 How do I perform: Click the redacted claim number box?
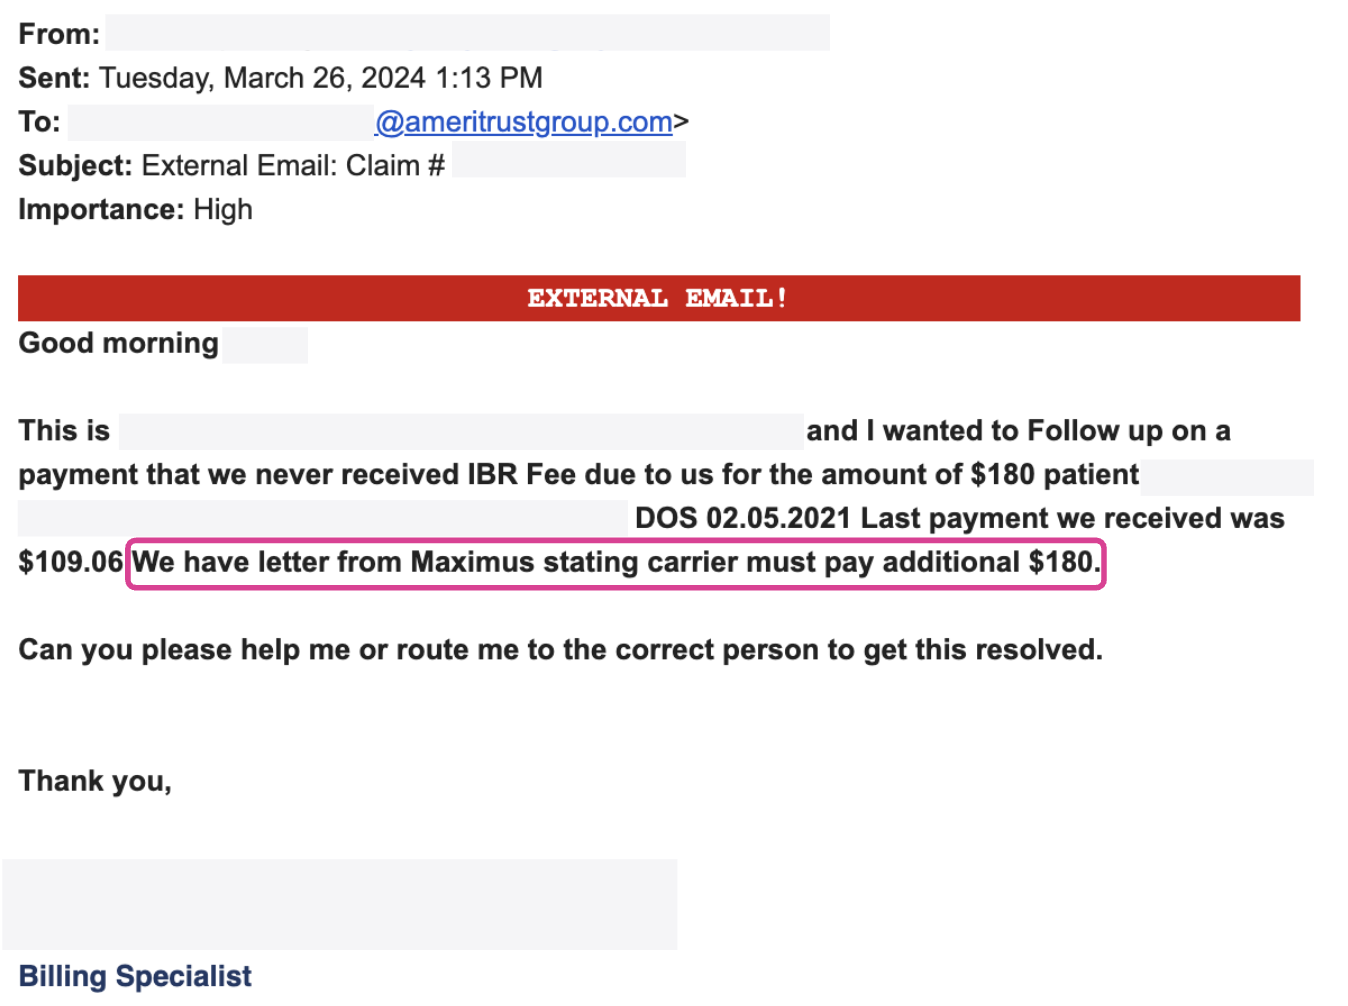569,160
